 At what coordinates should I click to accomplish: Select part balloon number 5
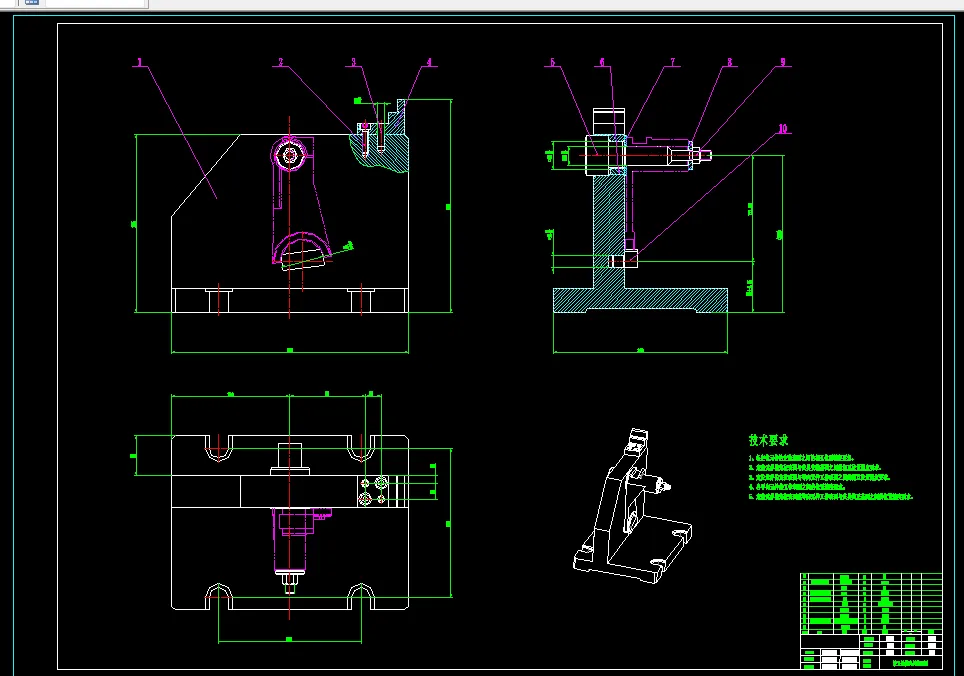pyautogui.click(x=552, y=62)
